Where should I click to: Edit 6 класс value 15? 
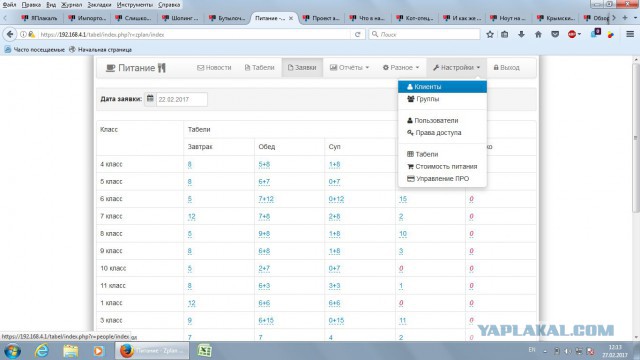[403, 199]
